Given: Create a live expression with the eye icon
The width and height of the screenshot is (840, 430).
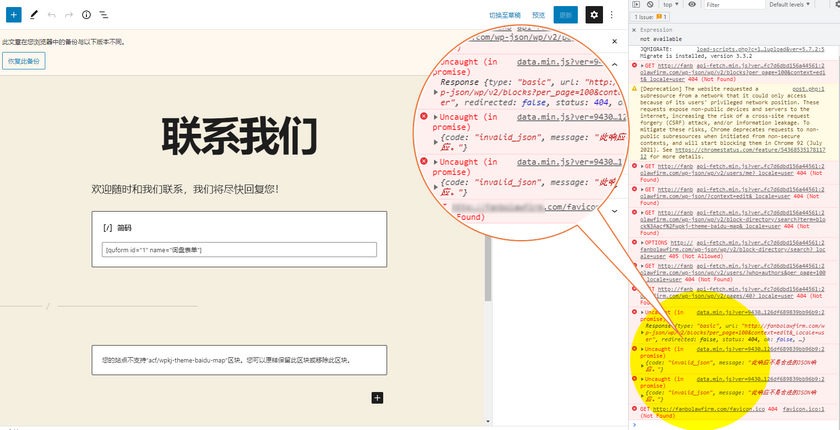Looking at the screenshot, I should [692, 4].
